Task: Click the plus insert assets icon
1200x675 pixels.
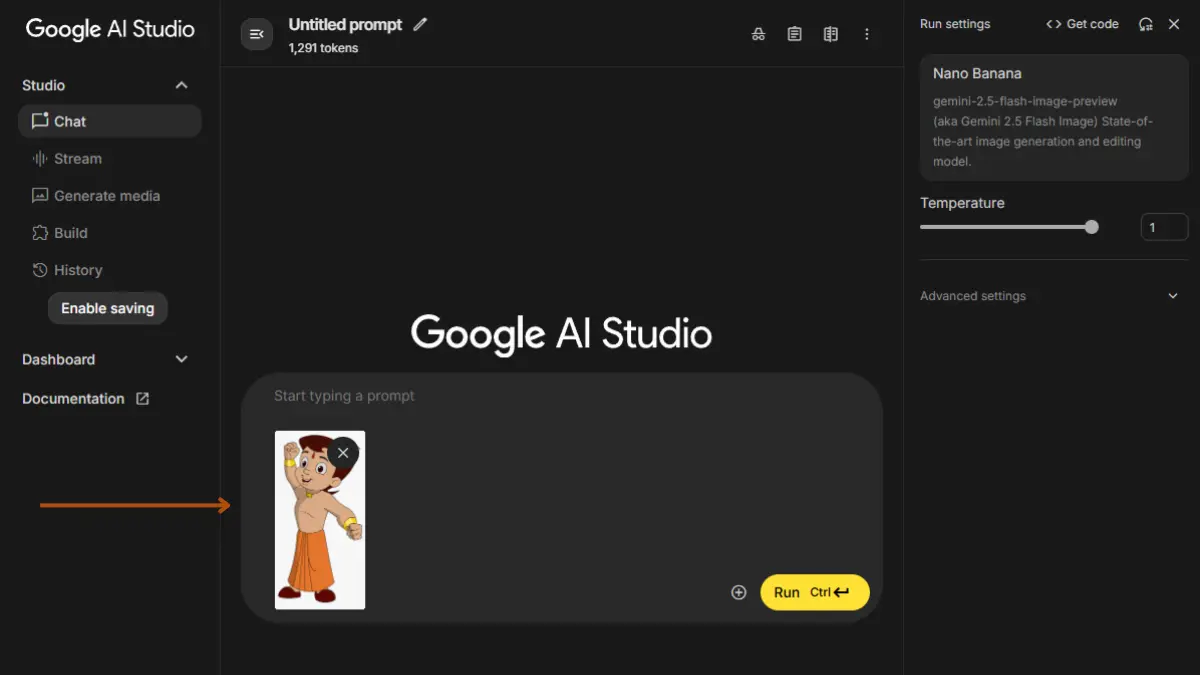Action: coord(739,592)
